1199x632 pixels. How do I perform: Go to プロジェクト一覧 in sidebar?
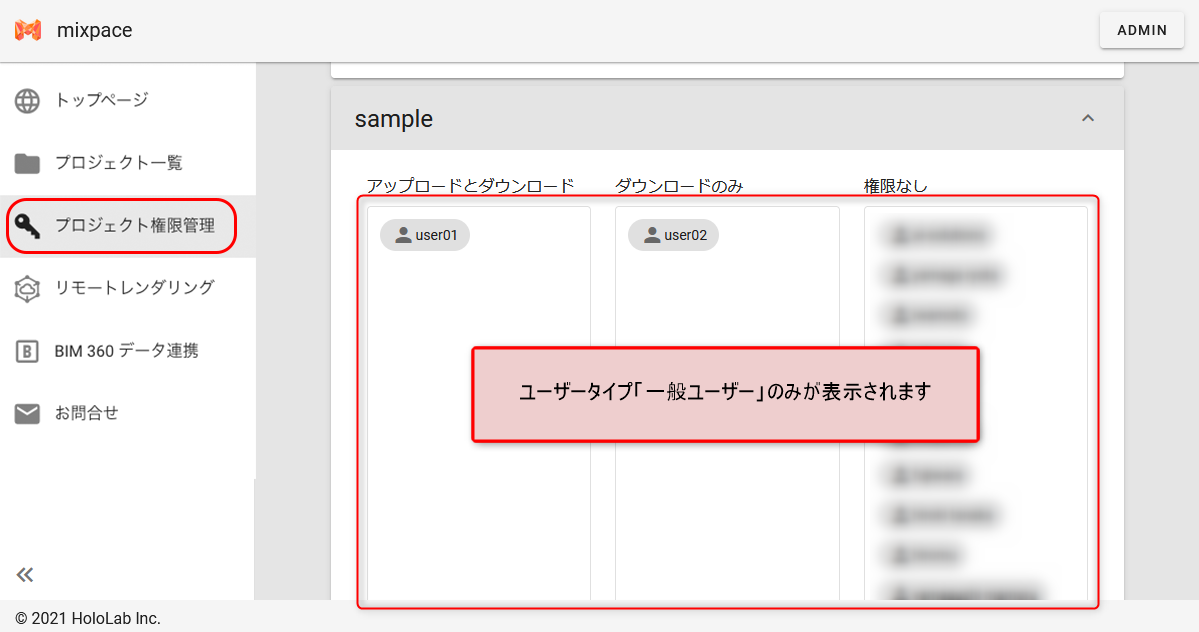click(118, 163)
